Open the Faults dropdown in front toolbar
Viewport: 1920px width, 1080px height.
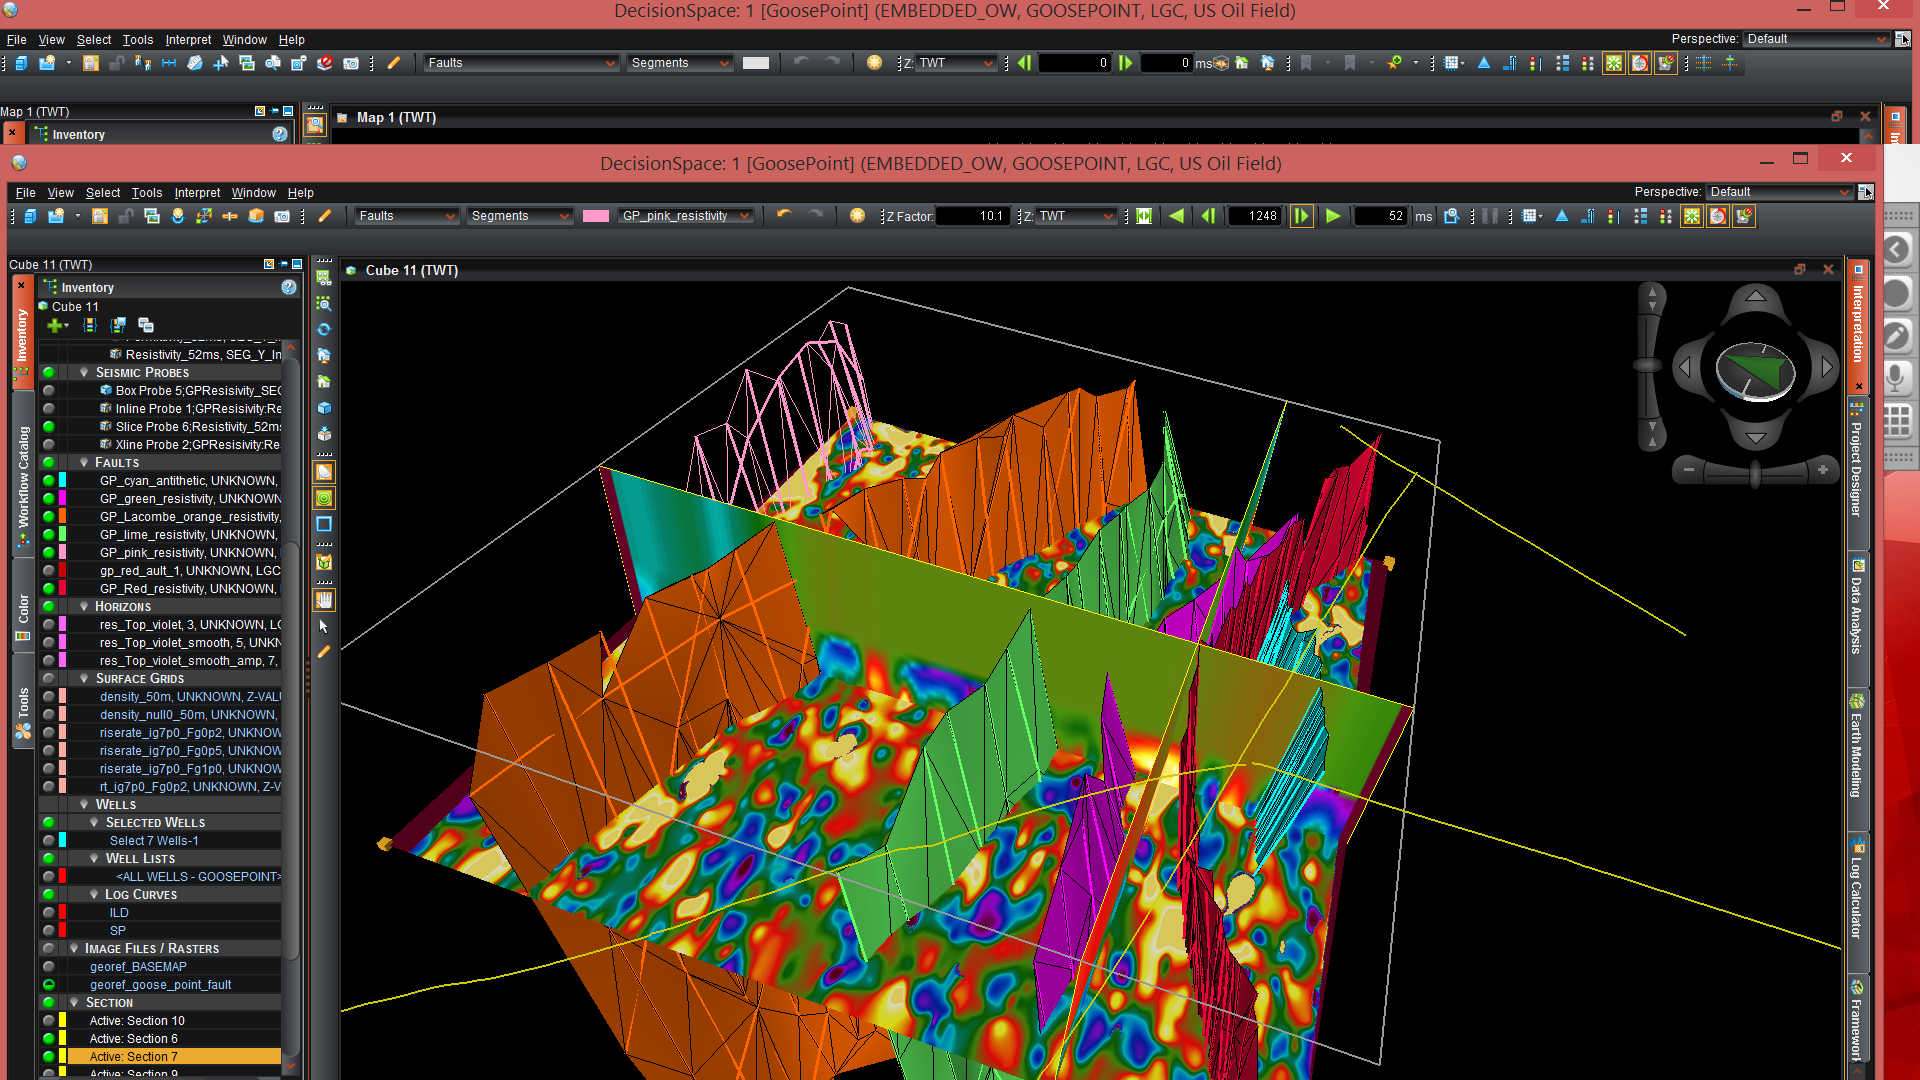tap(407, 216)
